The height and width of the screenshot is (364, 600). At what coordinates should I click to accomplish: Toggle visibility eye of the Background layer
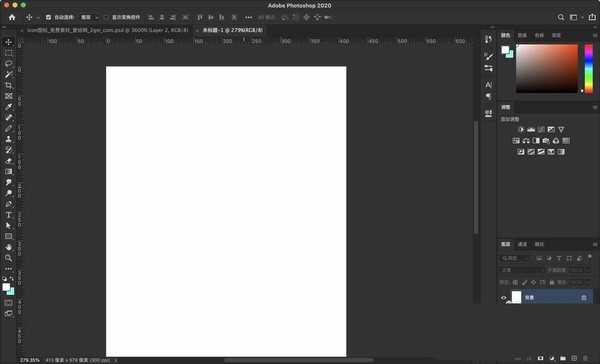[504, 297]
